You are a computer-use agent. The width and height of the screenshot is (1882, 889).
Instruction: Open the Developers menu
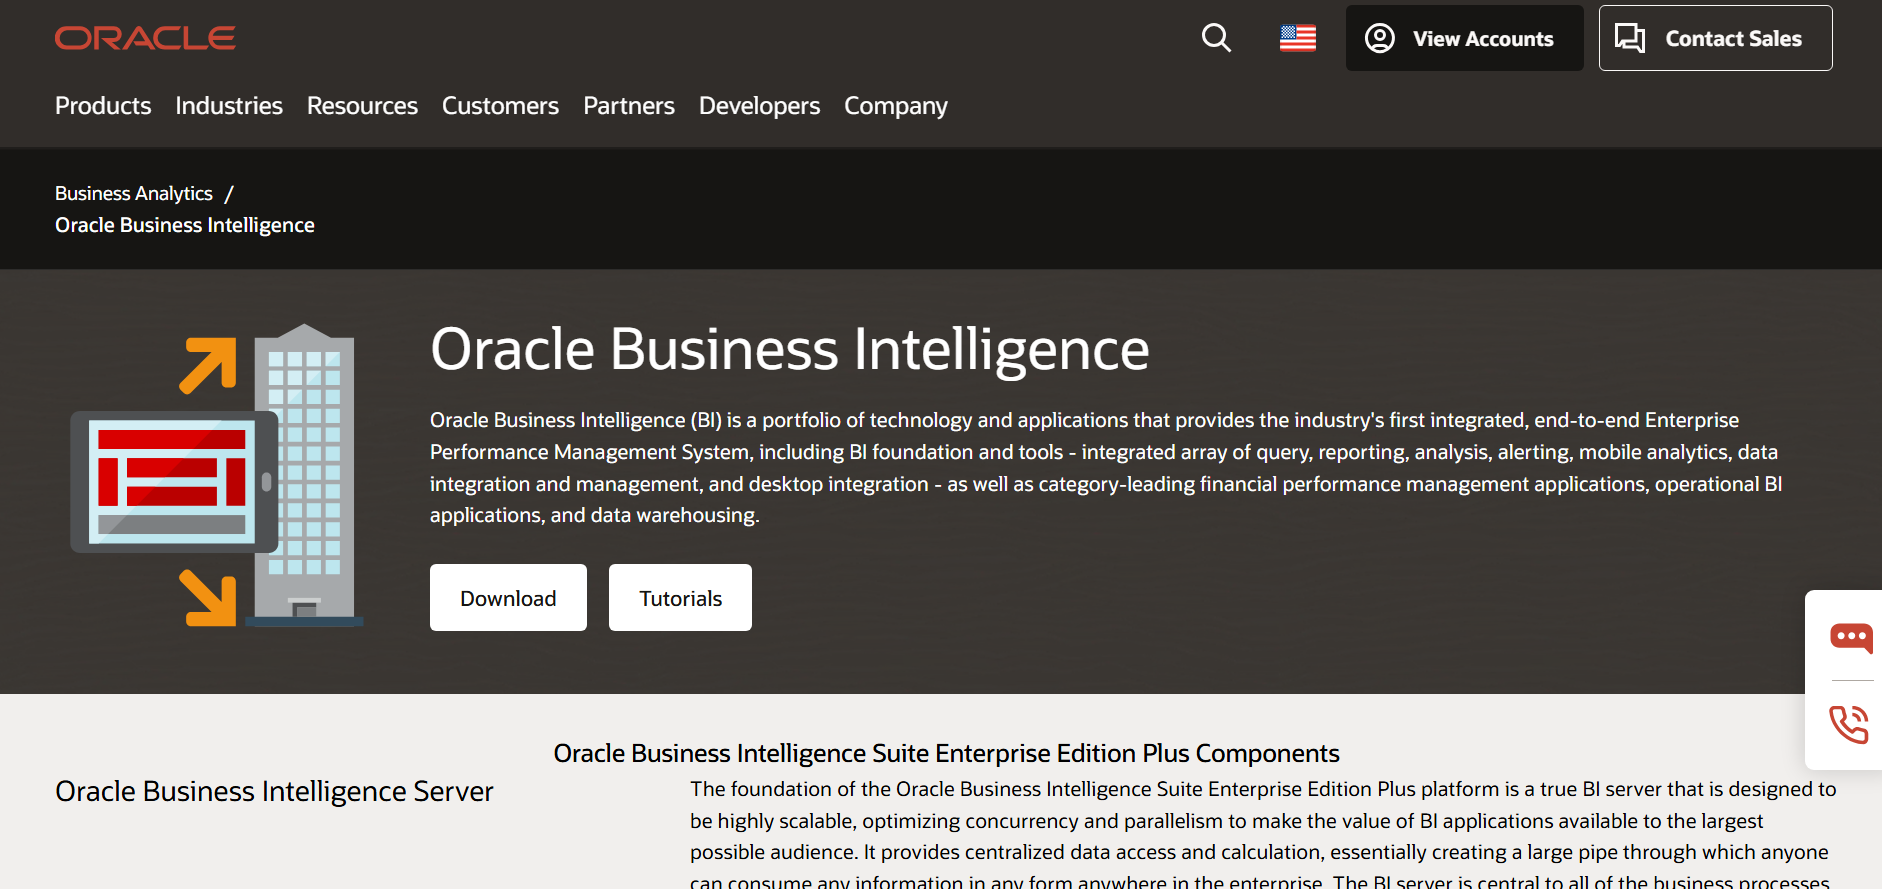(x=759, y=105)
